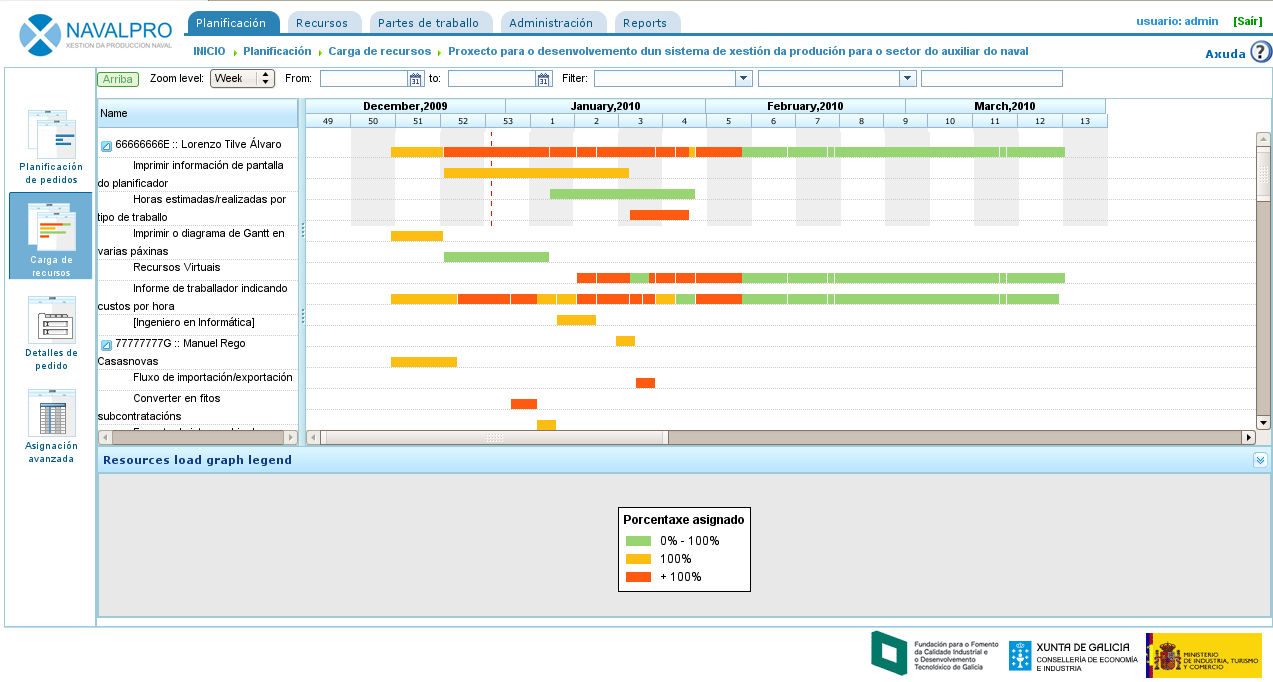Collapse the Lorenzo Tilve Álvaro resource row
Screen dimensions: 1273x682
(106, 146)
